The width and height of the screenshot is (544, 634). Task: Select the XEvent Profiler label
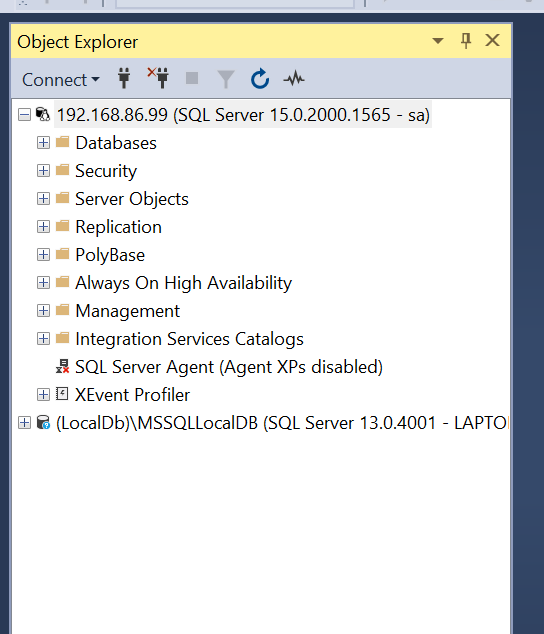(x=132, y=395)
